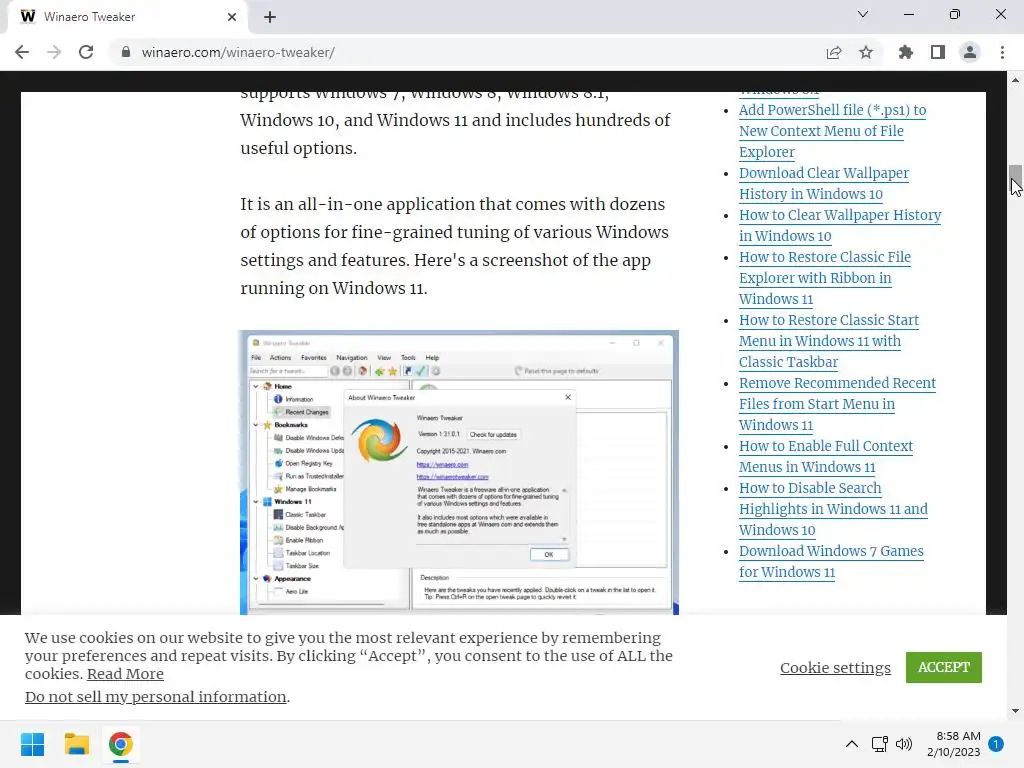Share this page icon
Screen dimensions: 1024x768
pos(834,52)
